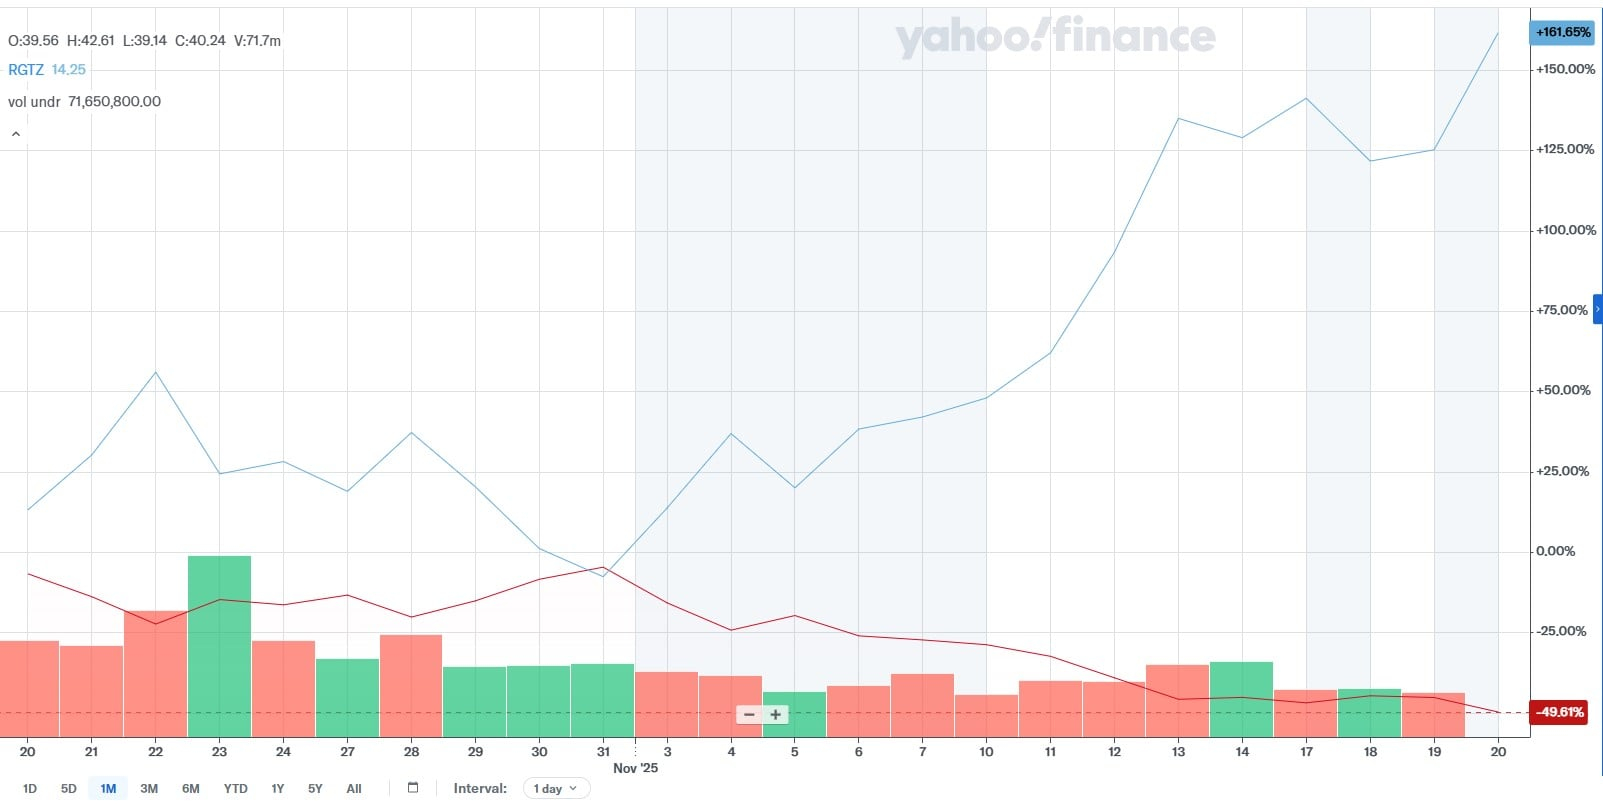Click the +161.65% blue price label
The height and width of the screenshot is (811, 1603).
1562,33
